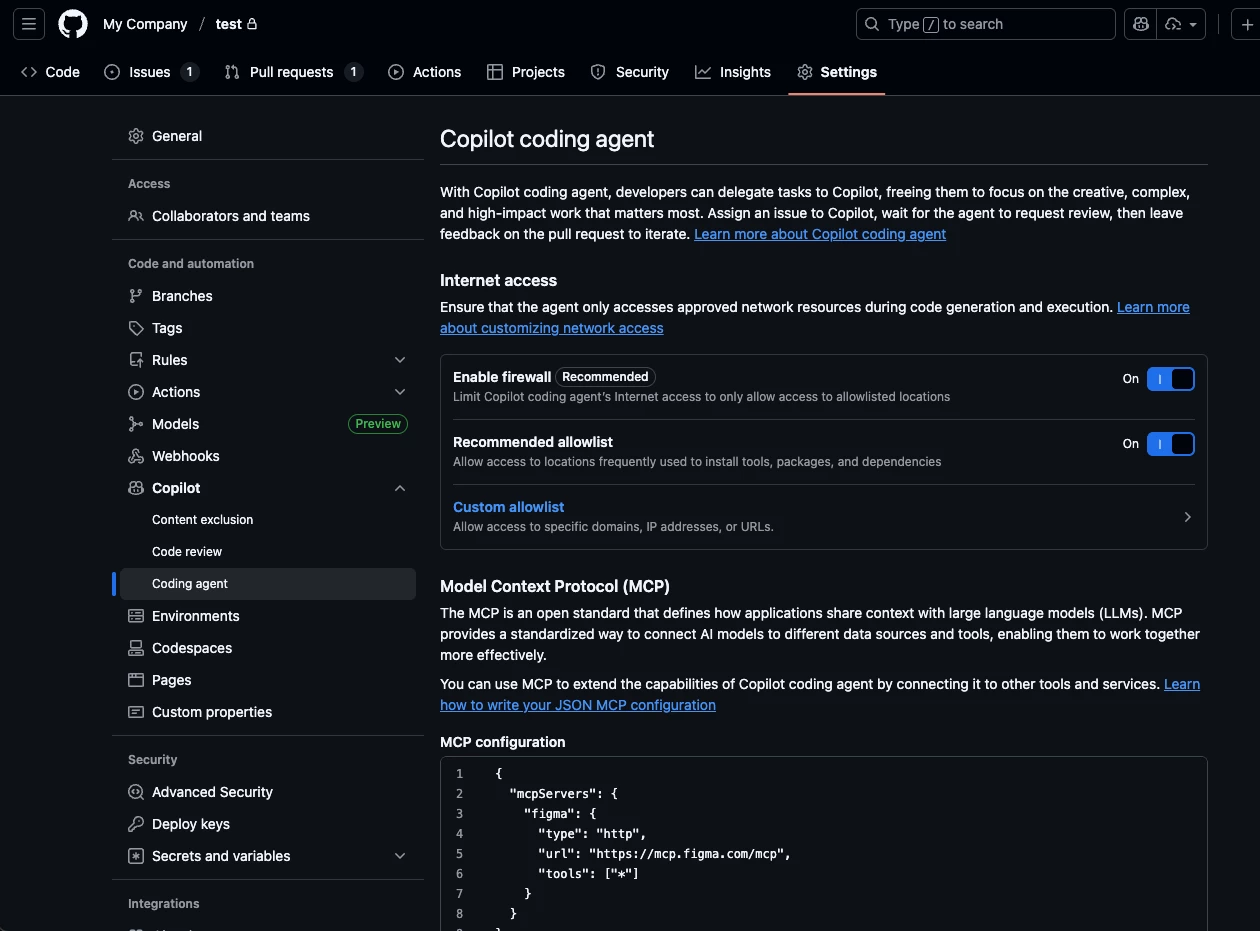Click the search magnifier icon
Screen dimensions: 1260x931
872,24
